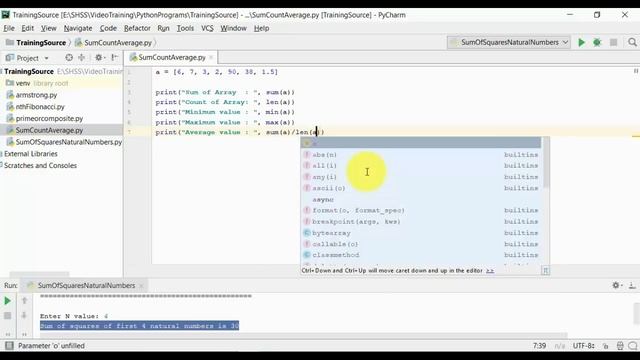The image size is (640, 360).
Task: Choose async keyword from completion list
Action: point(420,200)
